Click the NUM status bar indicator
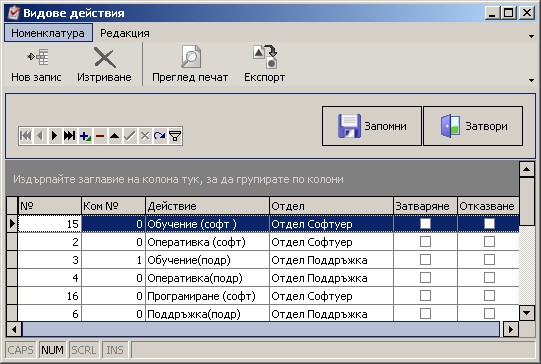Screen dimensions: 541x364 pyautogui.click(x=52, y=350)
